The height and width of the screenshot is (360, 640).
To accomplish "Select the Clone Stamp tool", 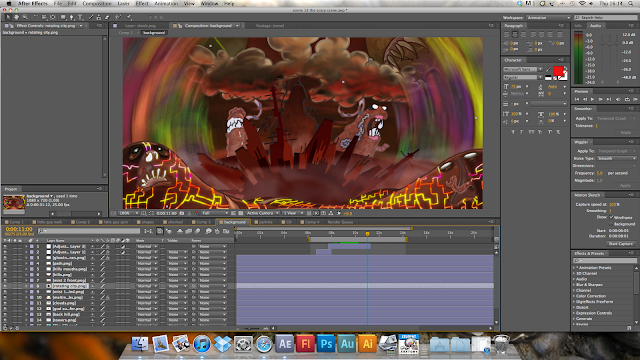I will pyautogui.click(x=98, y=17).
